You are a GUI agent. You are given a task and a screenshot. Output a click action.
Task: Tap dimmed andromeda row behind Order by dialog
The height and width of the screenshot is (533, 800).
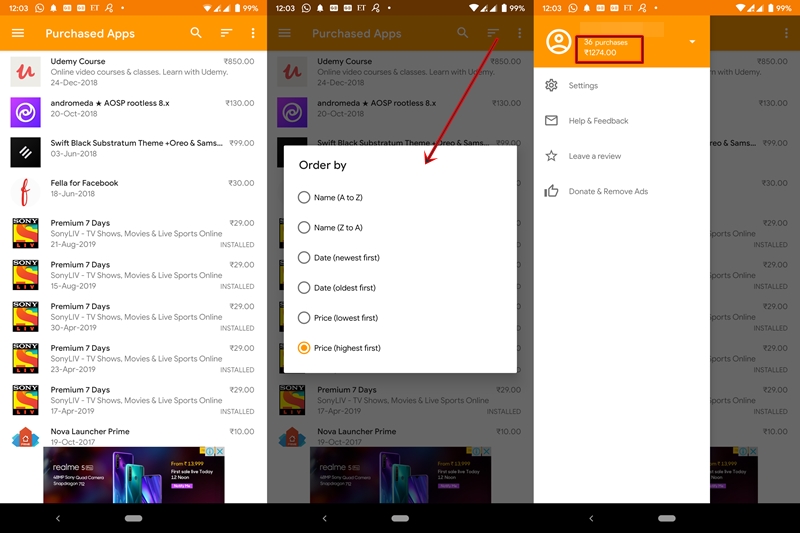pos(400,112)
